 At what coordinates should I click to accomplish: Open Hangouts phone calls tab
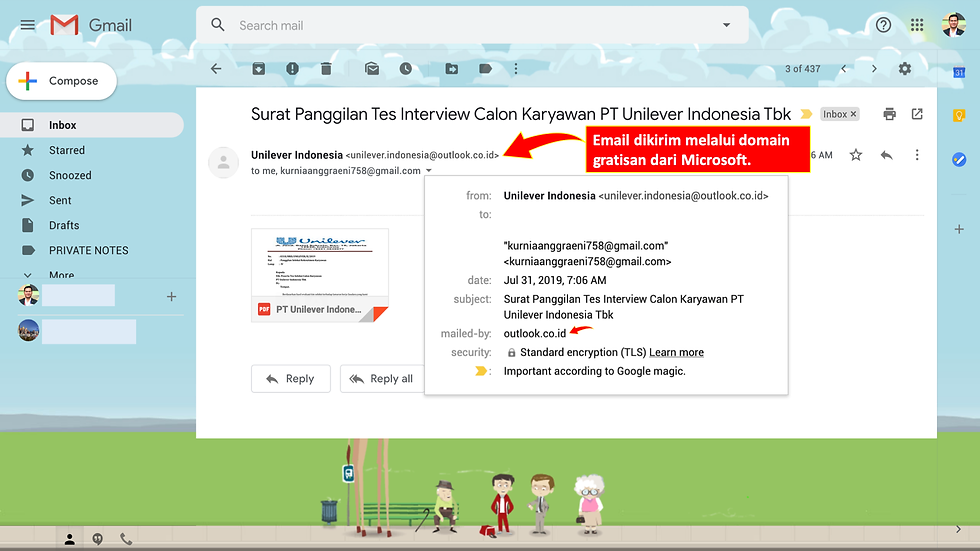pyautogui.click(x=126, y=539)
